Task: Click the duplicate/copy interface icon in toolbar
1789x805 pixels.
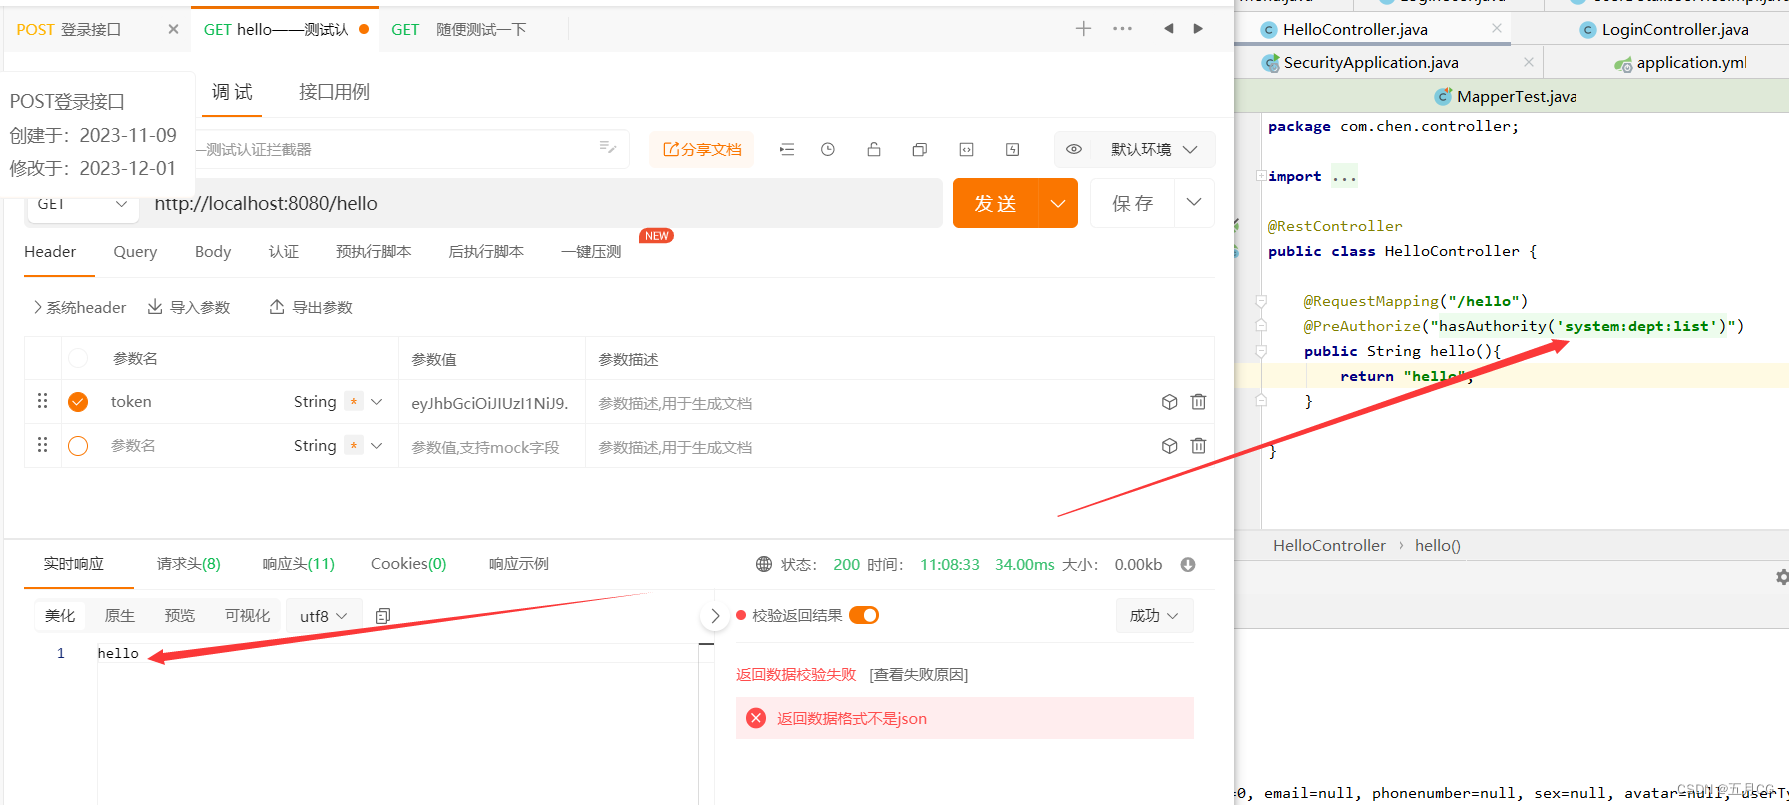Action: click(920, 149)
